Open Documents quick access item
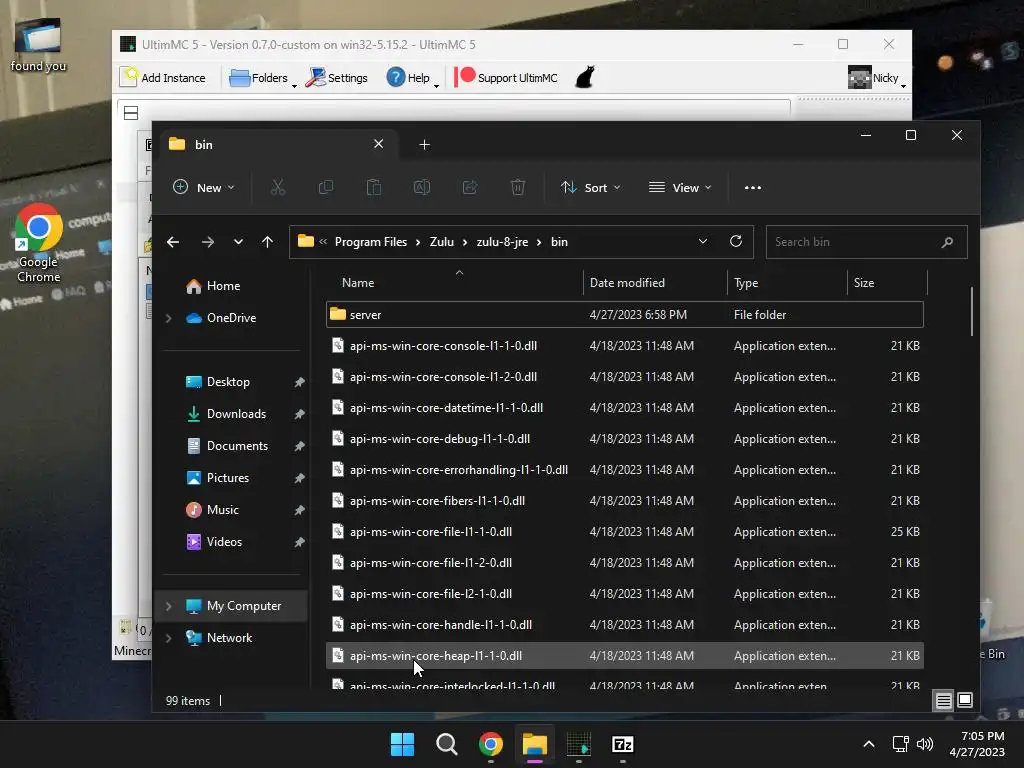 click(237, 446)
